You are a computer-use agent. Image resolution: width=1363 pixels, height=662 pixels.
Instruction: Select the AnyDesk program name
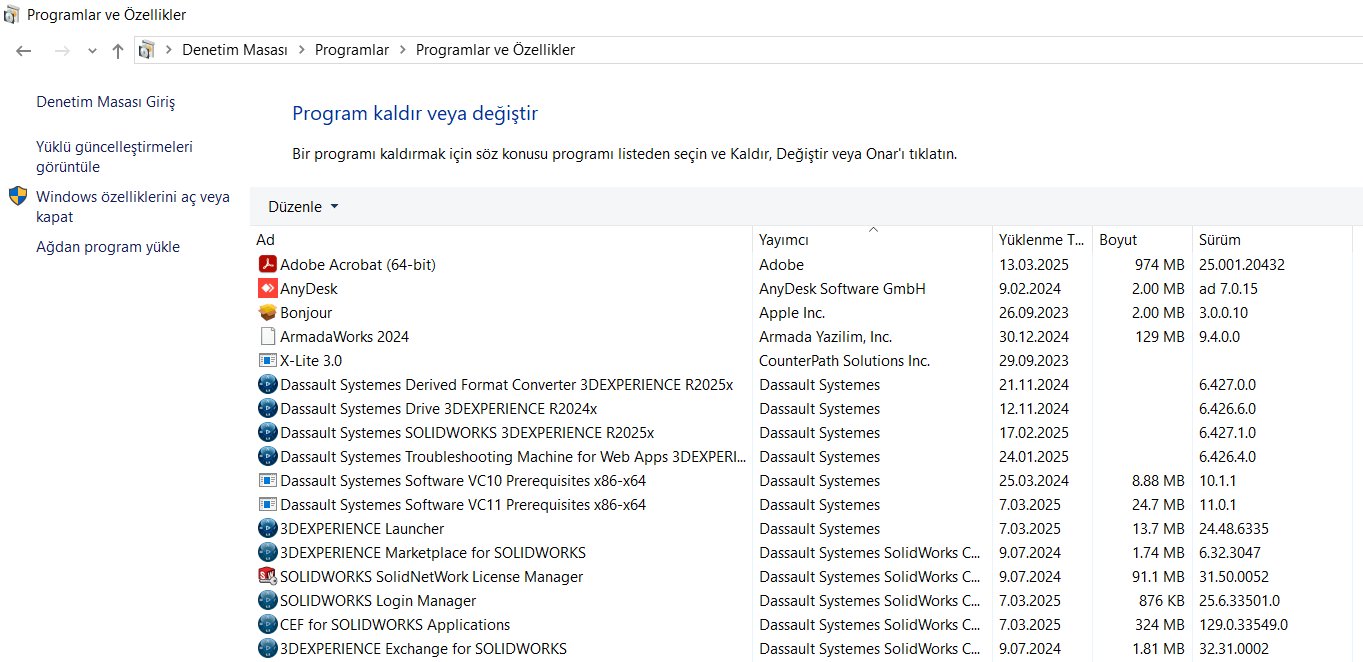point(309,289)
